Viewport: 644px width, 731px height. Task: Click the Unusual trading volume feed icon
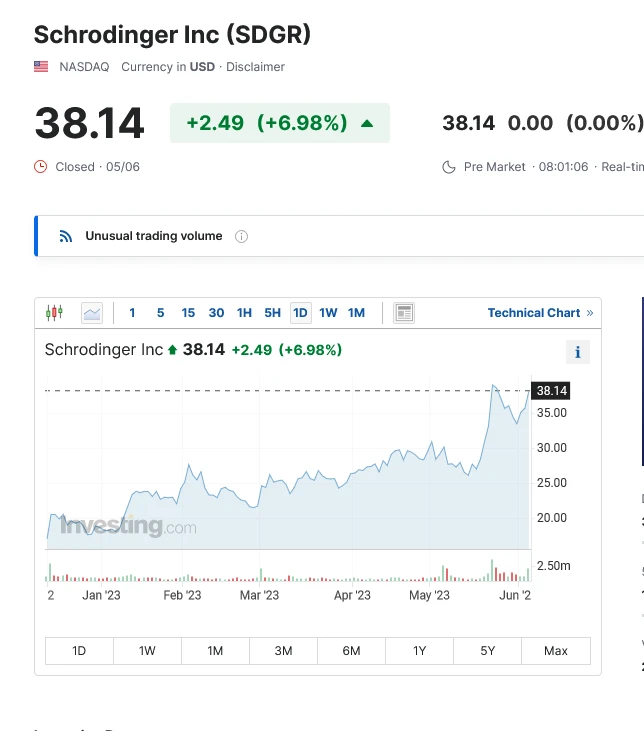tap(66, 237)
